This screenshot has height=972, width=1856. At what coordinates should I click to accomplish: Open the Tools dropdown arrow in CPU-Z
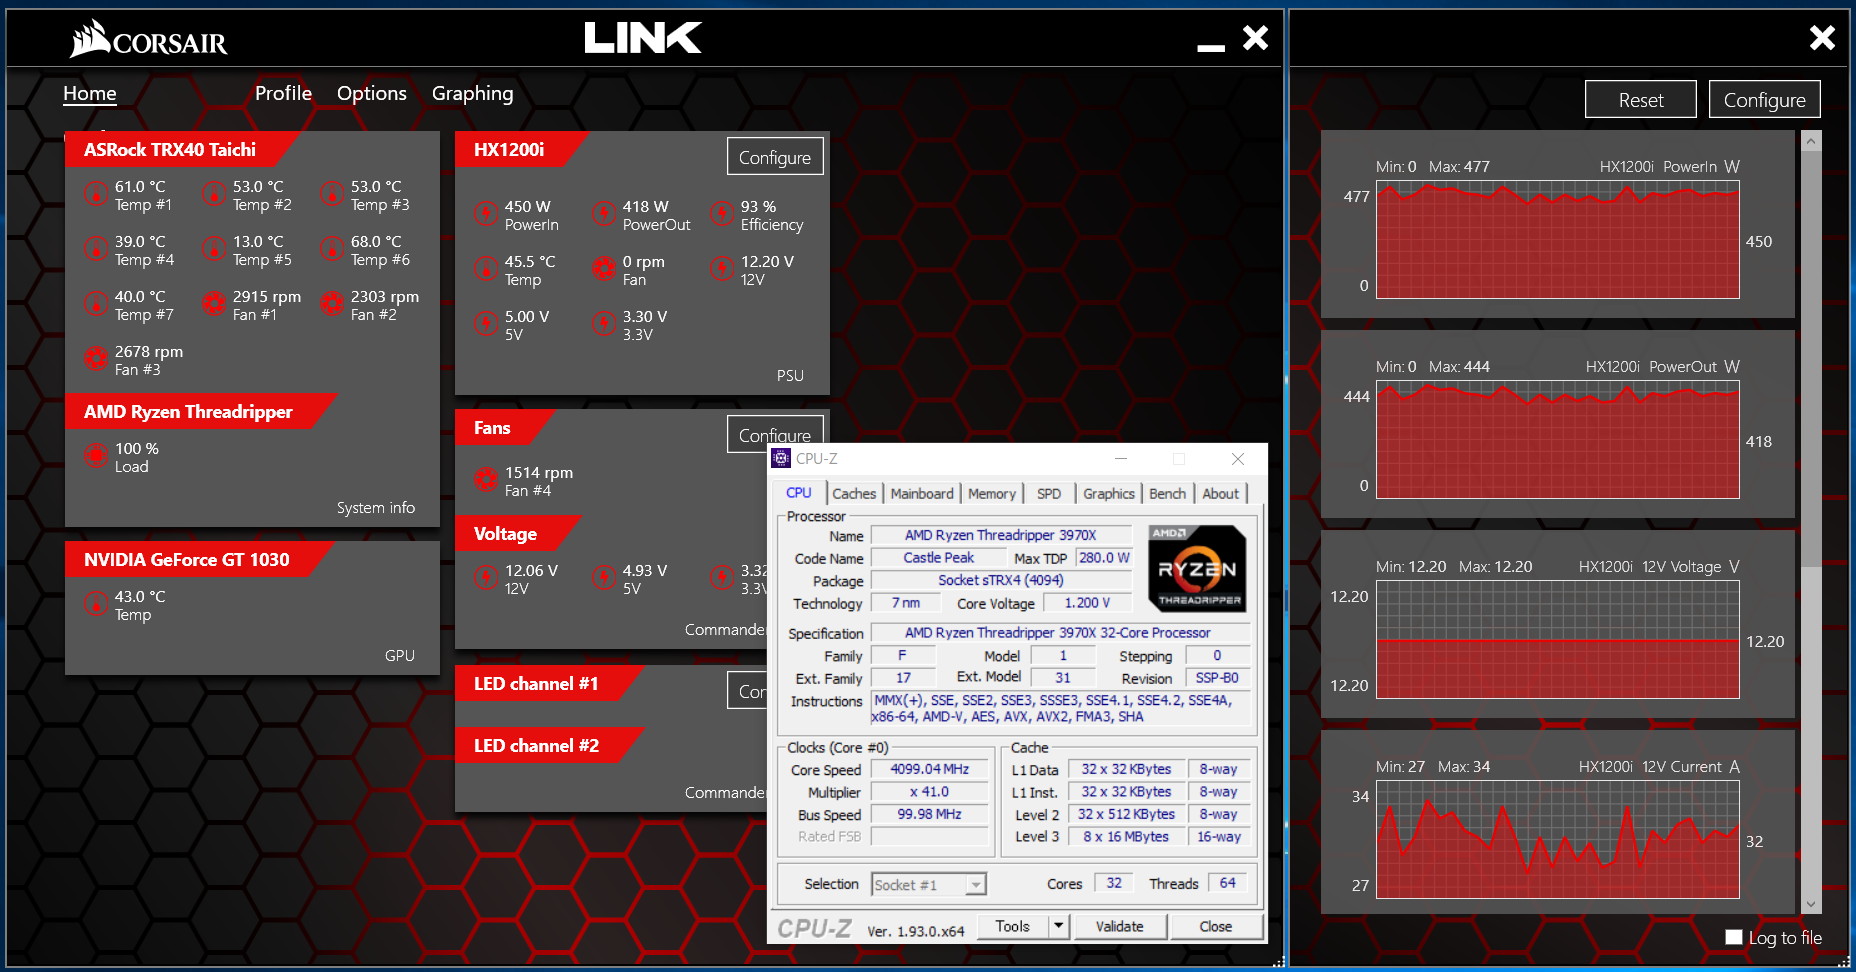click(1058, 926)
